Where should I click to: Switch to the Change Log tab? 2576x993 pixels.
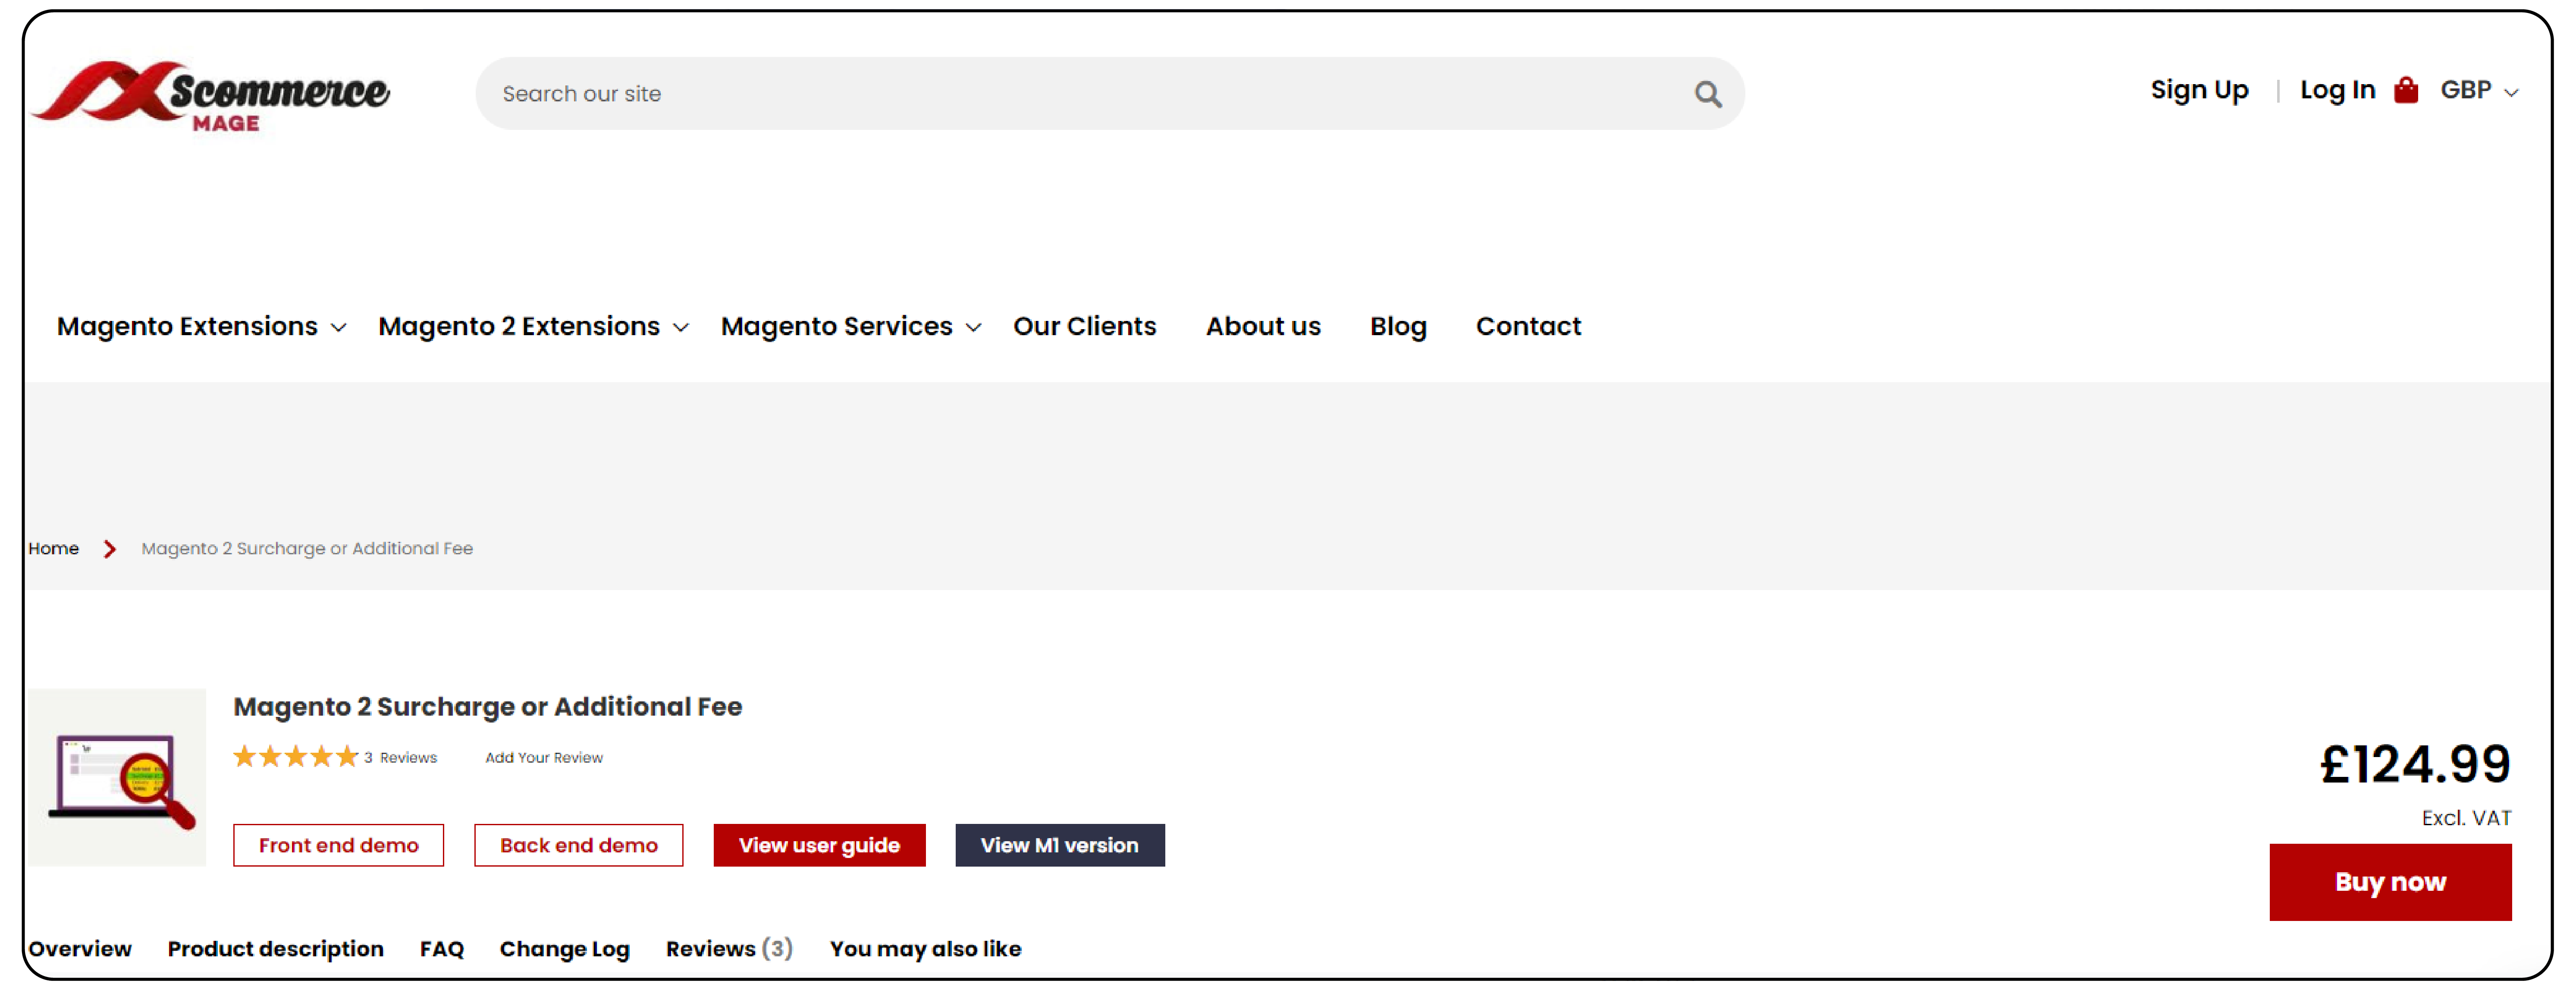point(565,949)
